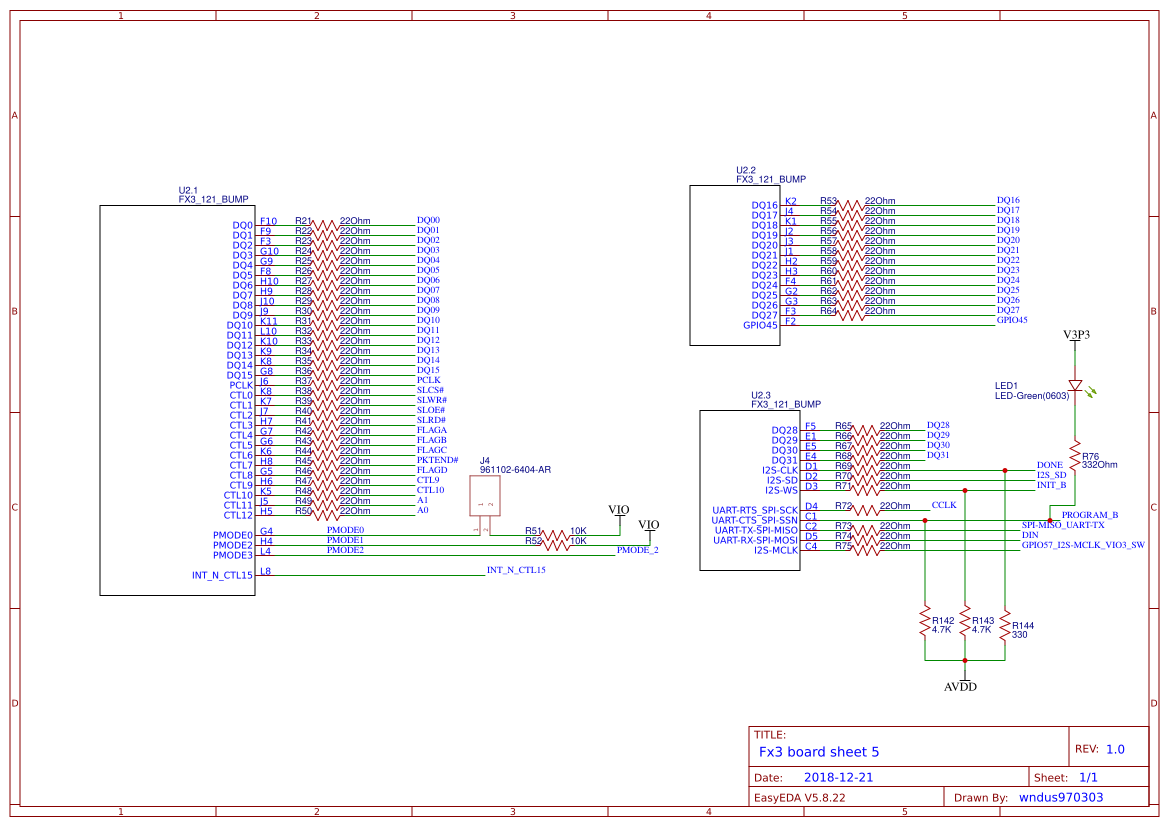Click the R53 designator label
This screenshot has height=827, width=1169.
point(828,201)
